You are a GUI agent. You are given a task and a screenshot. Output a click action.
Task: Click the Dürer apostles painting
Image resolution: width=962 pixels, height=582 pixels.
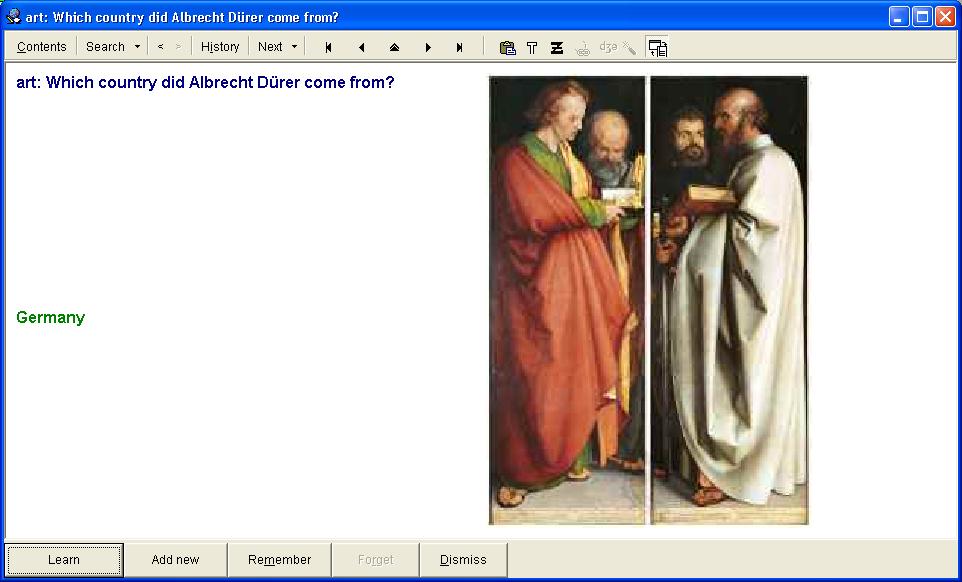click(x=648, y=300)
